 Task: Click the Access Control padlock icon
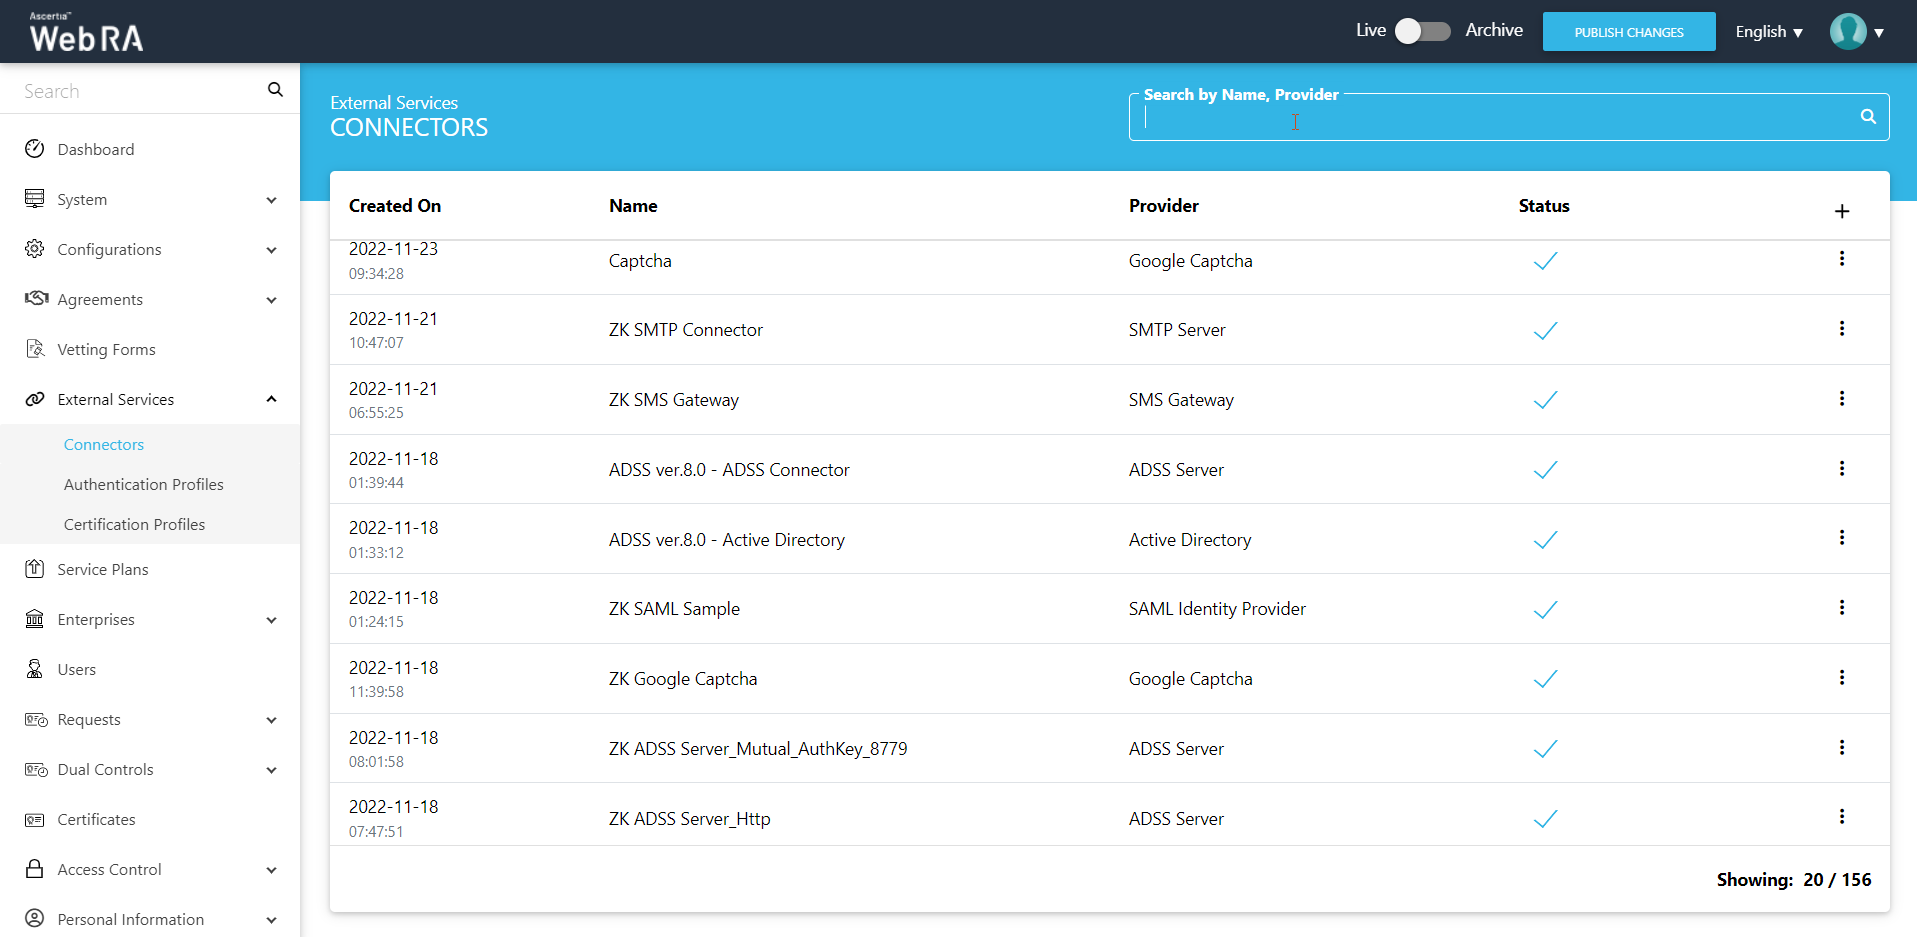tap(35, 868)
